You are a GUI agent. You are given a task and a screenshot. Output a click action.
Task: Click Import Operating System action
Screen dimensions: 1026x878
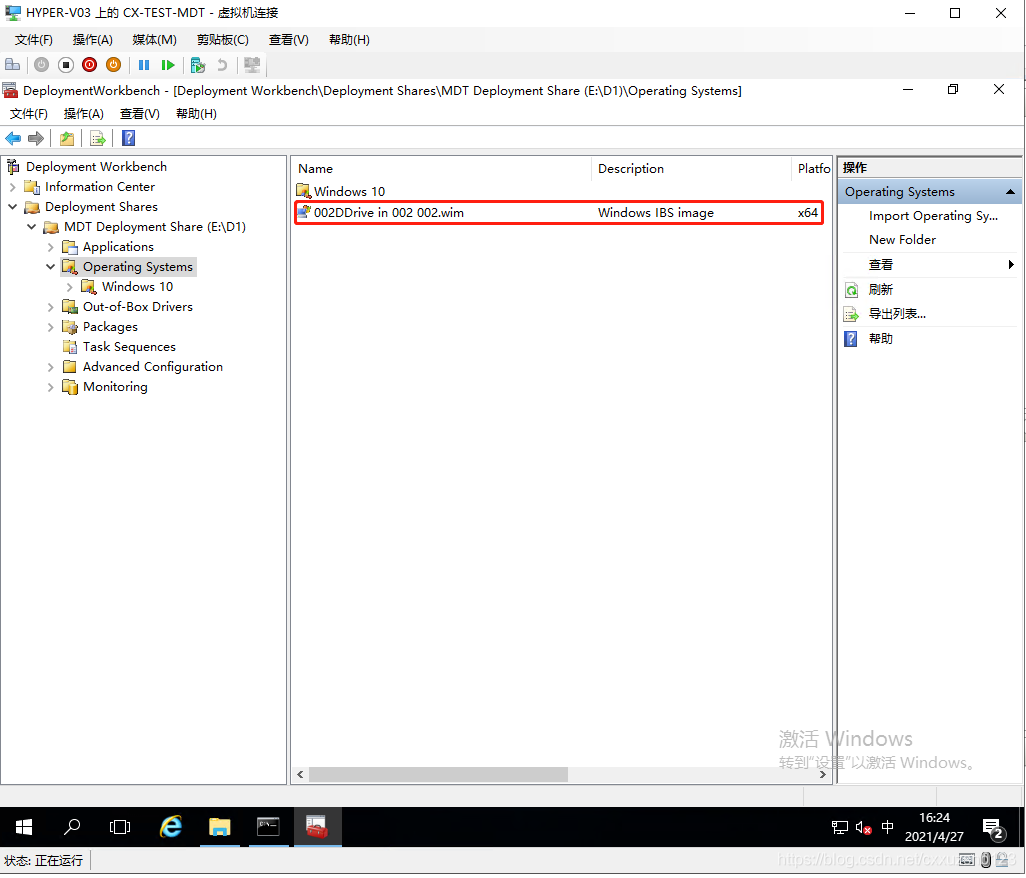(x=932, y=216)
